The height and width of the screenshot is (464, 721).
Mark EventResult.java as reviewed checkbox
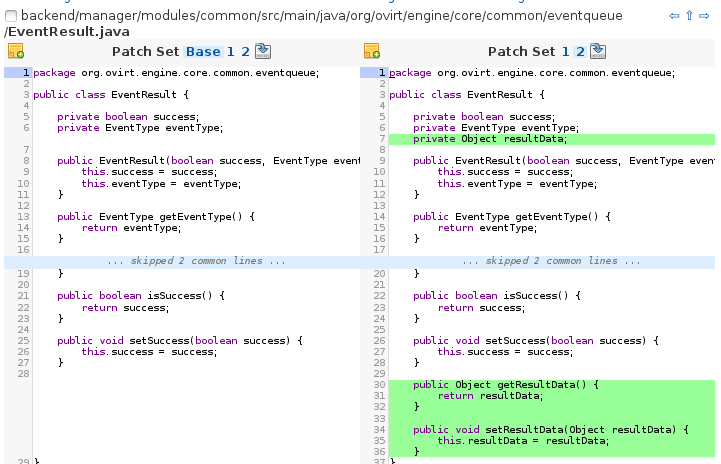[x=10, y=17]
